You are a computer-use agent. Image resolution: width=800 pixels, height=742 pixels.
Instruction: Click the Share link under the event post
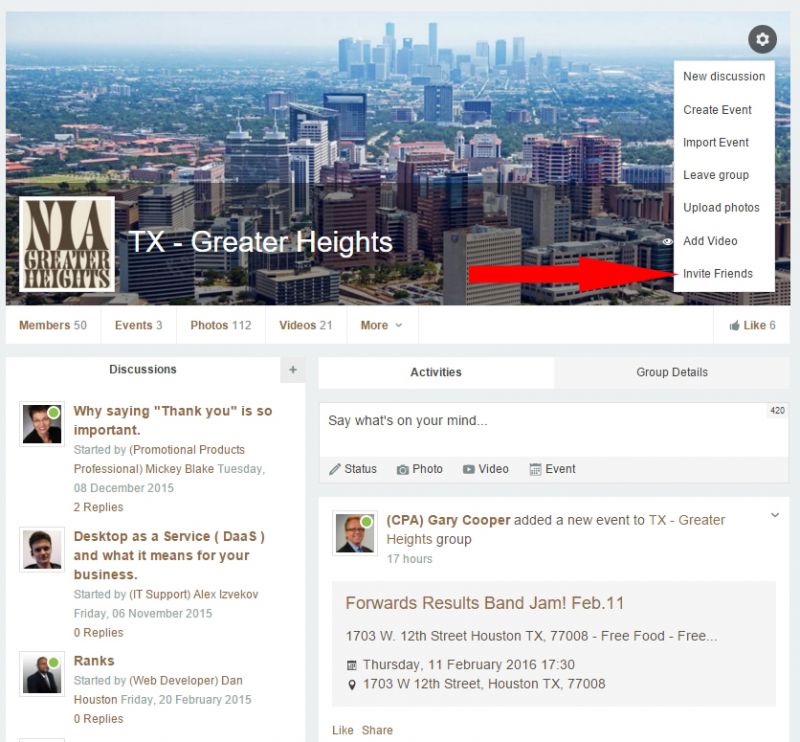tap(377, 730)
